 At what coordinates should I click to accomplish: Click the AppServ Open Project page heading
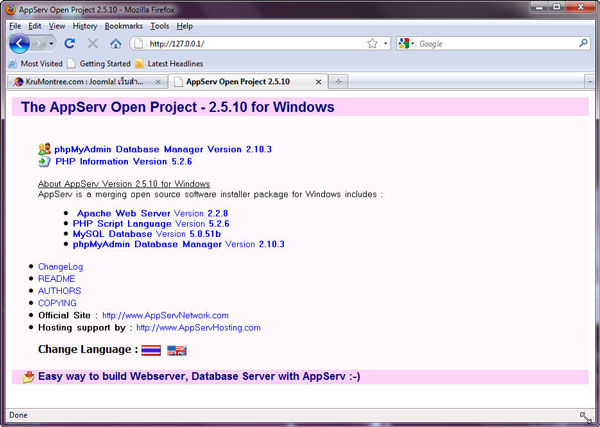[x=178, y=107]
